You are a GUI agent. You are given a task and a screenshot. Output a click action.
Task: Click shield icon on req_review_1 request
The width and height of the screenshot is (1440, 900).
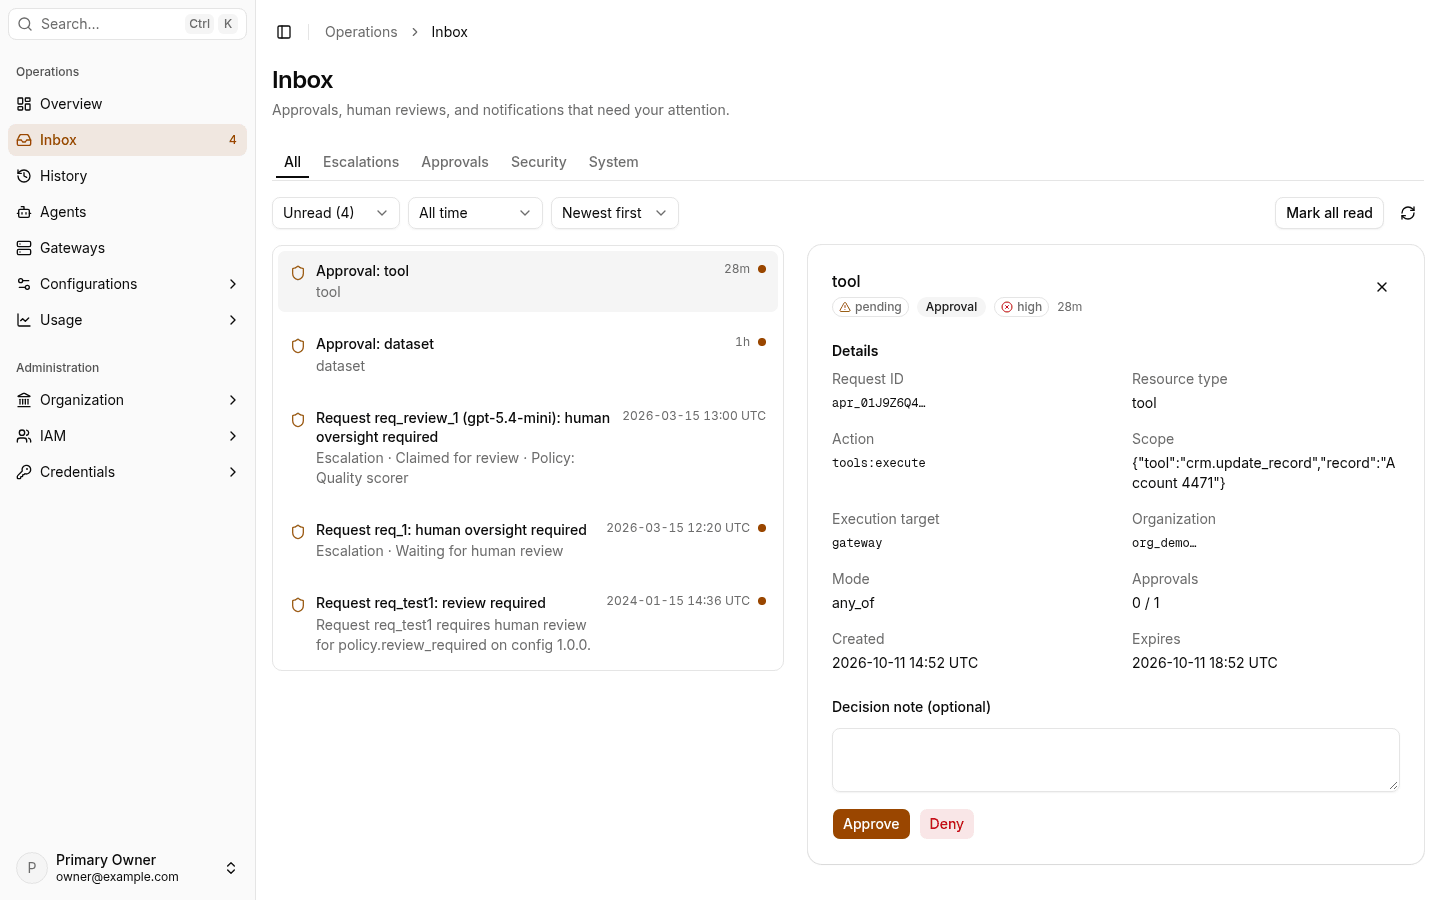pos(298,420)
